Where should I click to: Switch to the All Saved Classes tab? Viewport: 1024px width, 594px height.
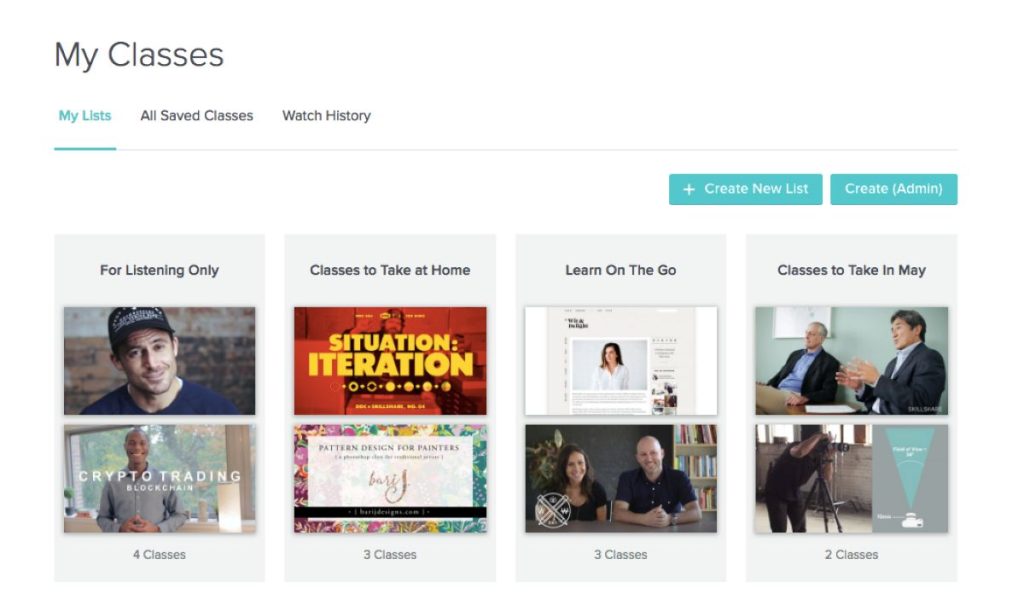pos(196,115)
